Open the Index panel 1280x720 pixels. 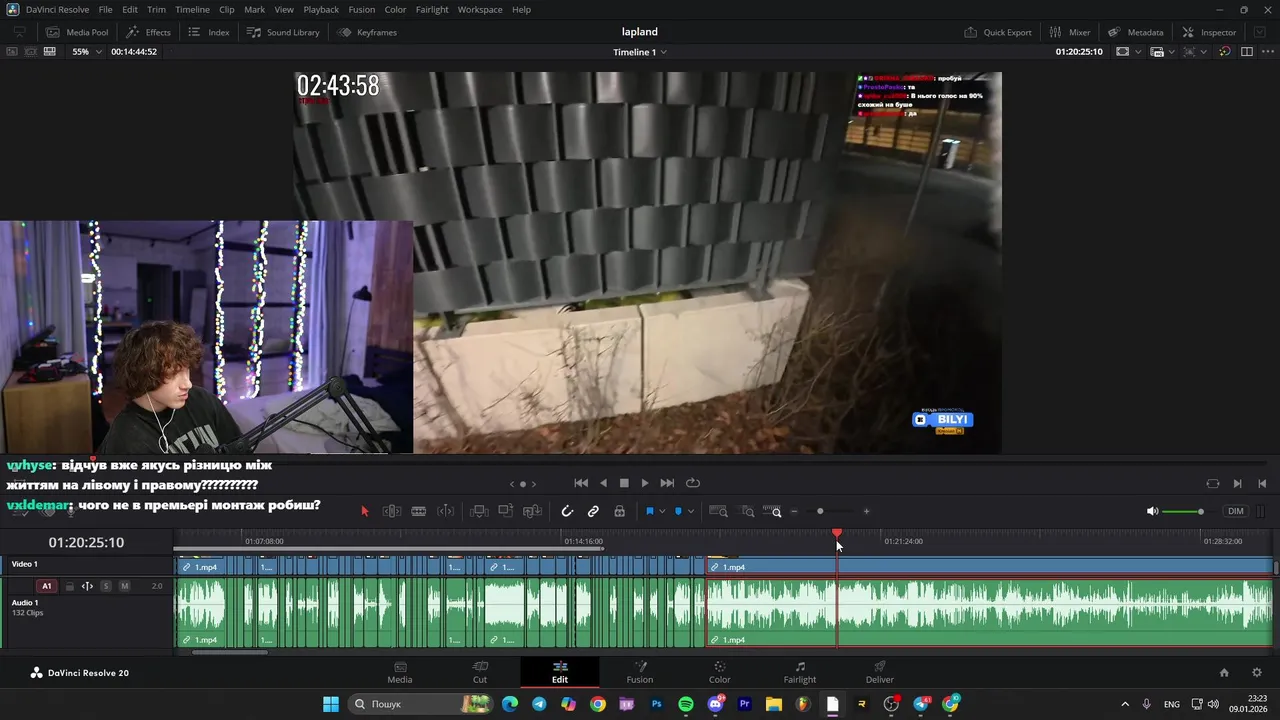pyautogui.click(x=209, y=32)
